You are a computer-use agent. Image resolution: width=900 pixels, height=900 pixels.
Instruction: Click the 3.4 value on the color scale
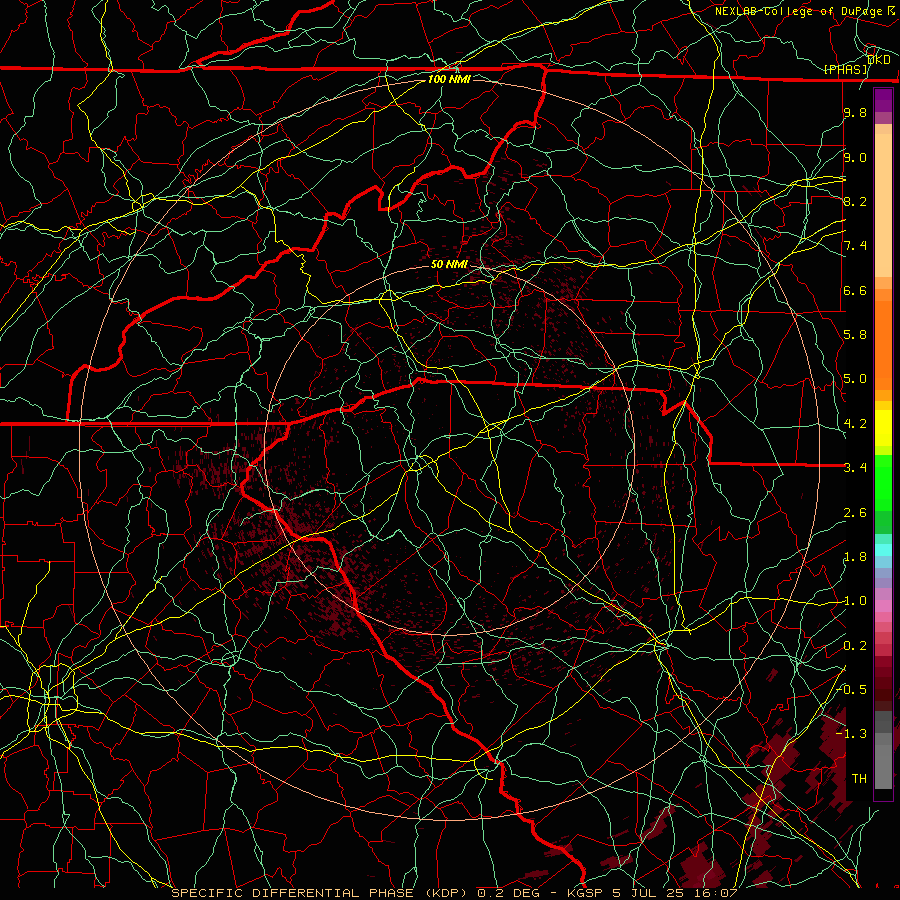(855, 468)
